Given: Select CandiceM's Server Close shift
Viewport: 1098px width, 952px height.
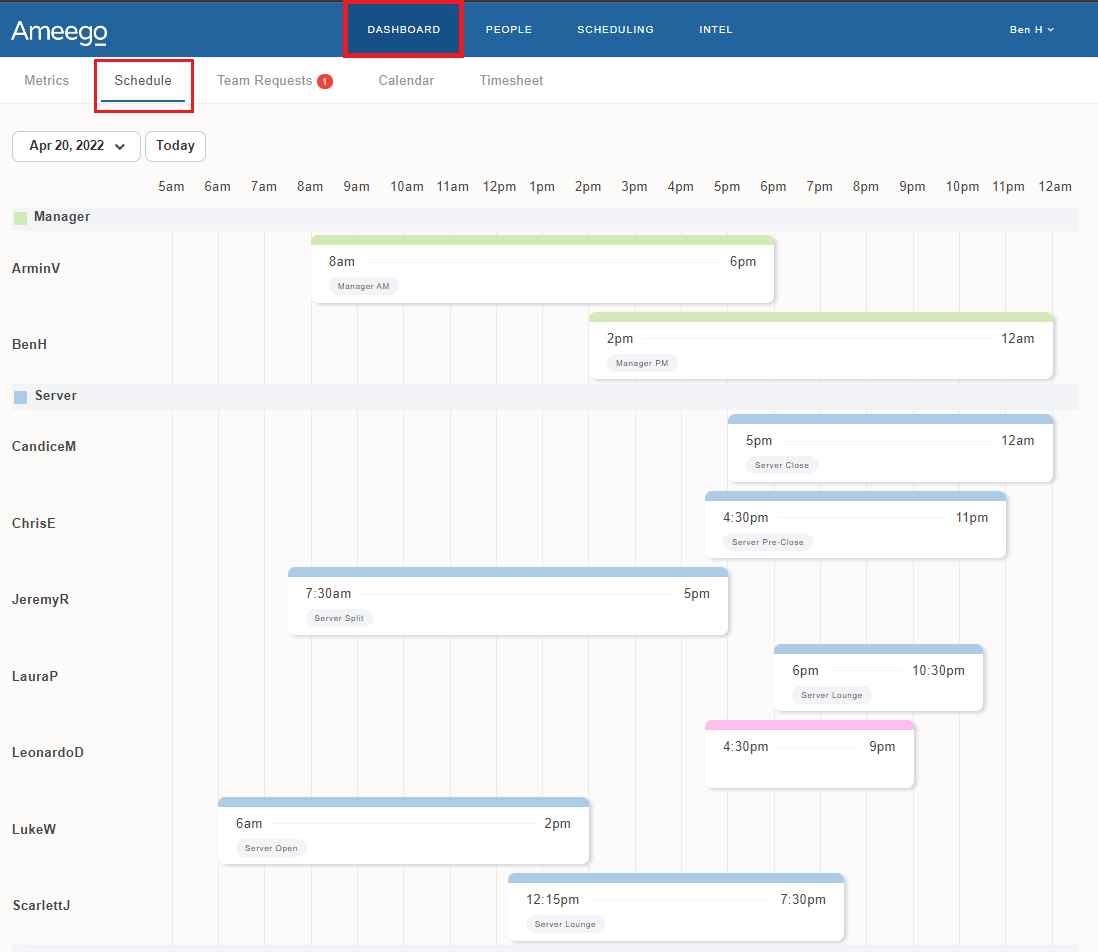Looking at the screenshot, I should pos(890,449).
